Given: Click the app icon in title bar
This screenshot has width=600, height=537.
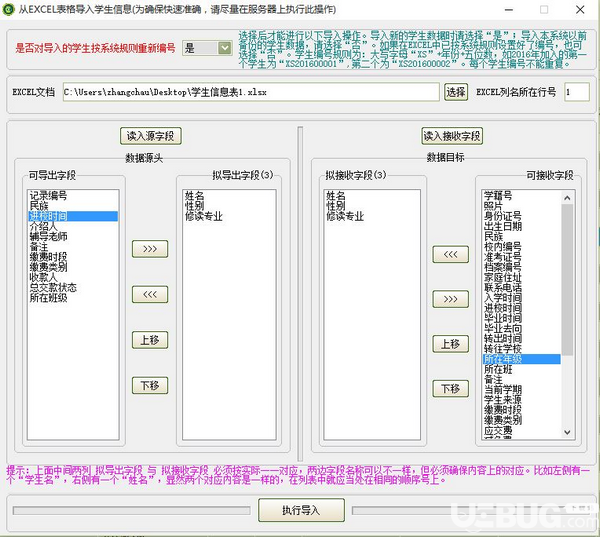Looking at the screenshot, I should (8, 9).
